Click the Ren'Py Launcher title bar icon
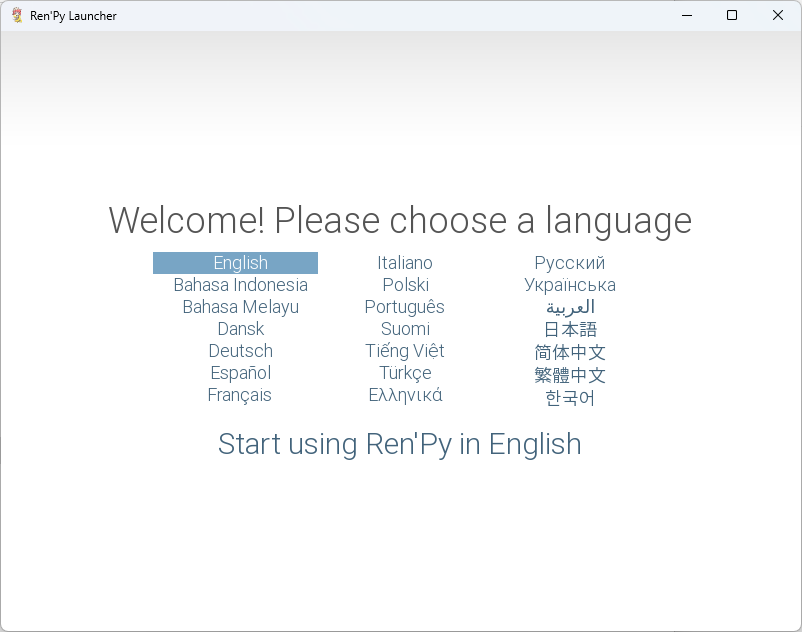 [17, 15]
